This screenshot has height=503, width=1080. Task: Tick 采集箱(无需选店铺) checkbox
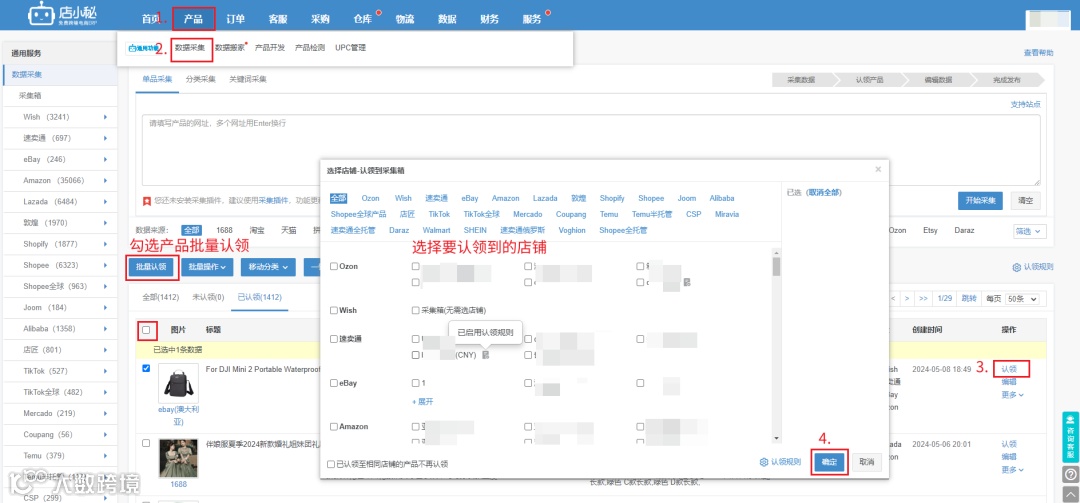tap(415, 311)
